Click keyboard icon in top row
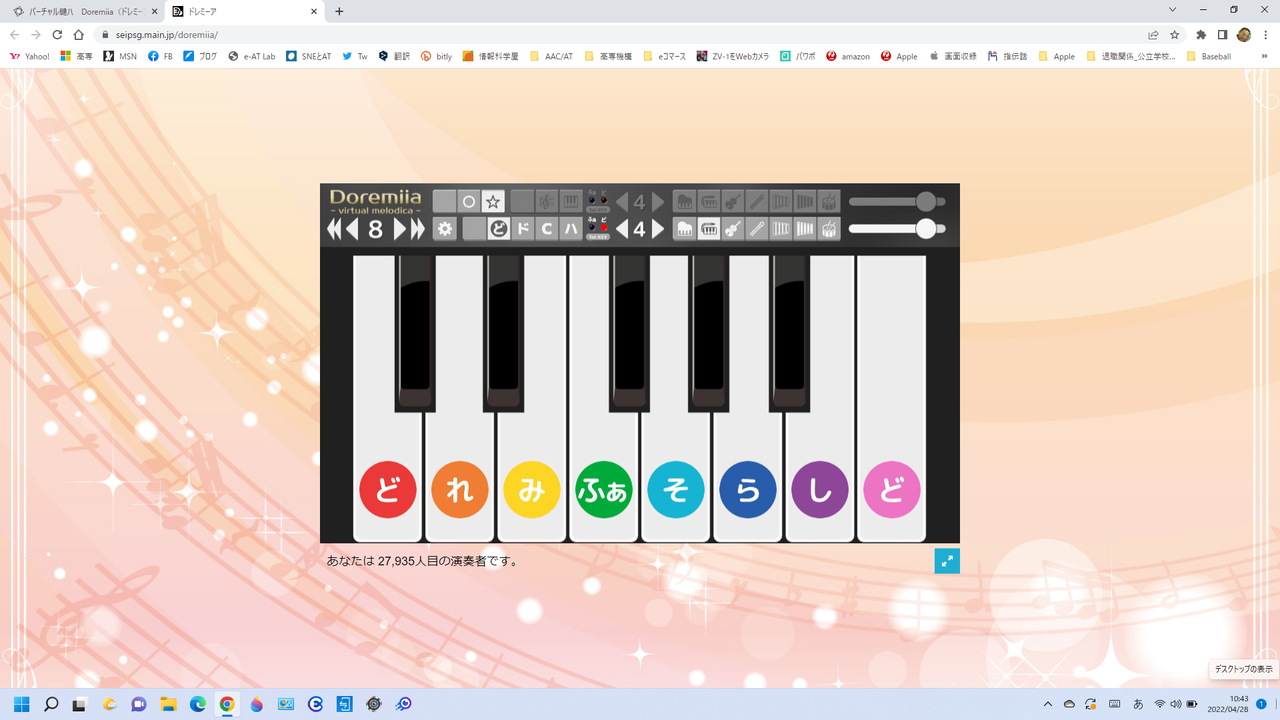The image size is (1280, 720). click(x=571, y=202)
